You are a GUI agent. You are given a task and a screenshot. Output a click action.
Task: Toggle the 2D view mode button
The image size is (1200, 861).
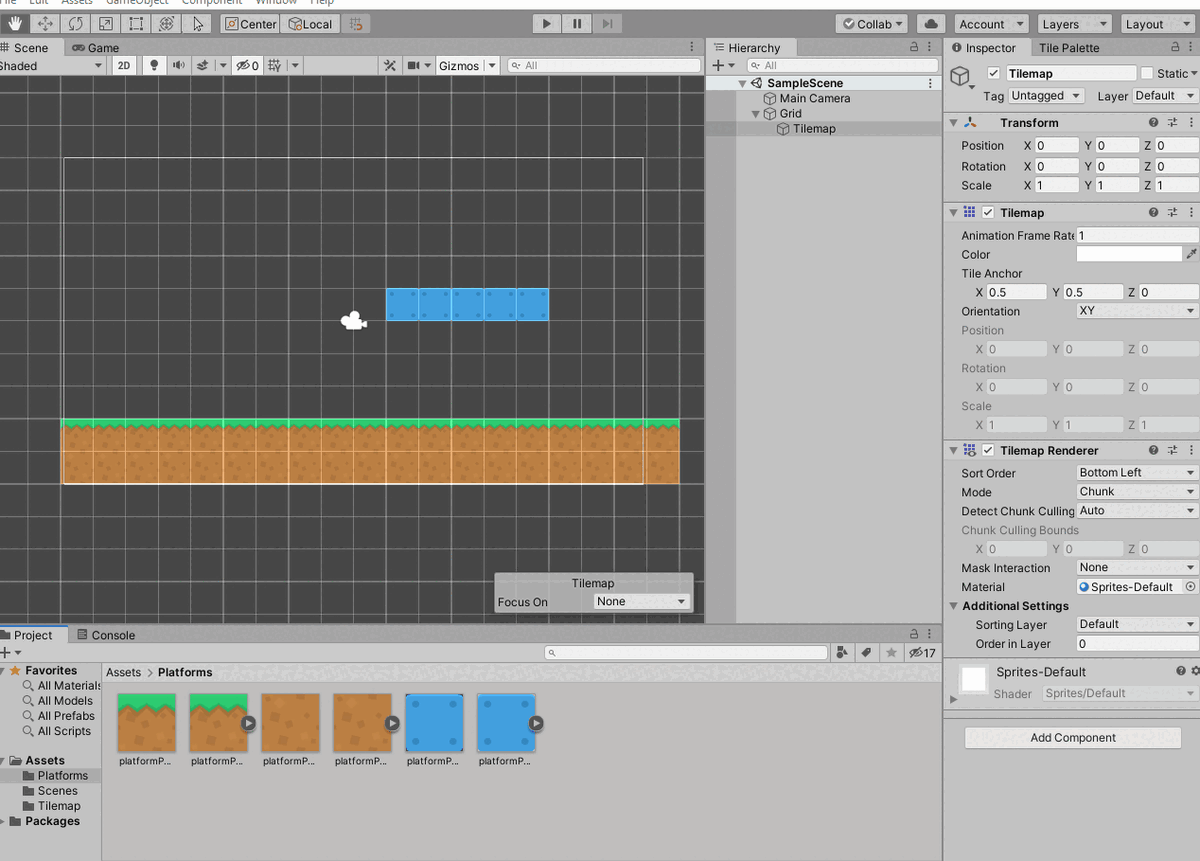coord(123,66)
